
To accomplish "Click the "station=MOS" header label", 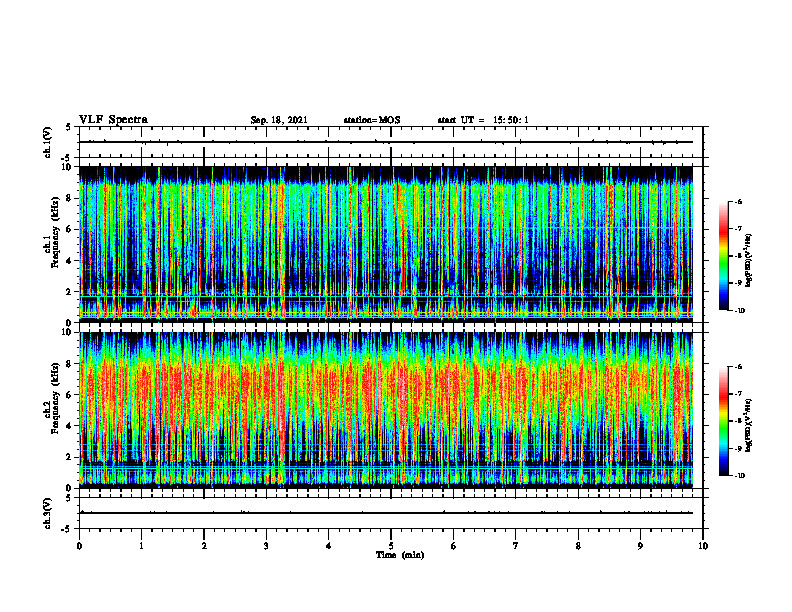I will pos(372,120).
